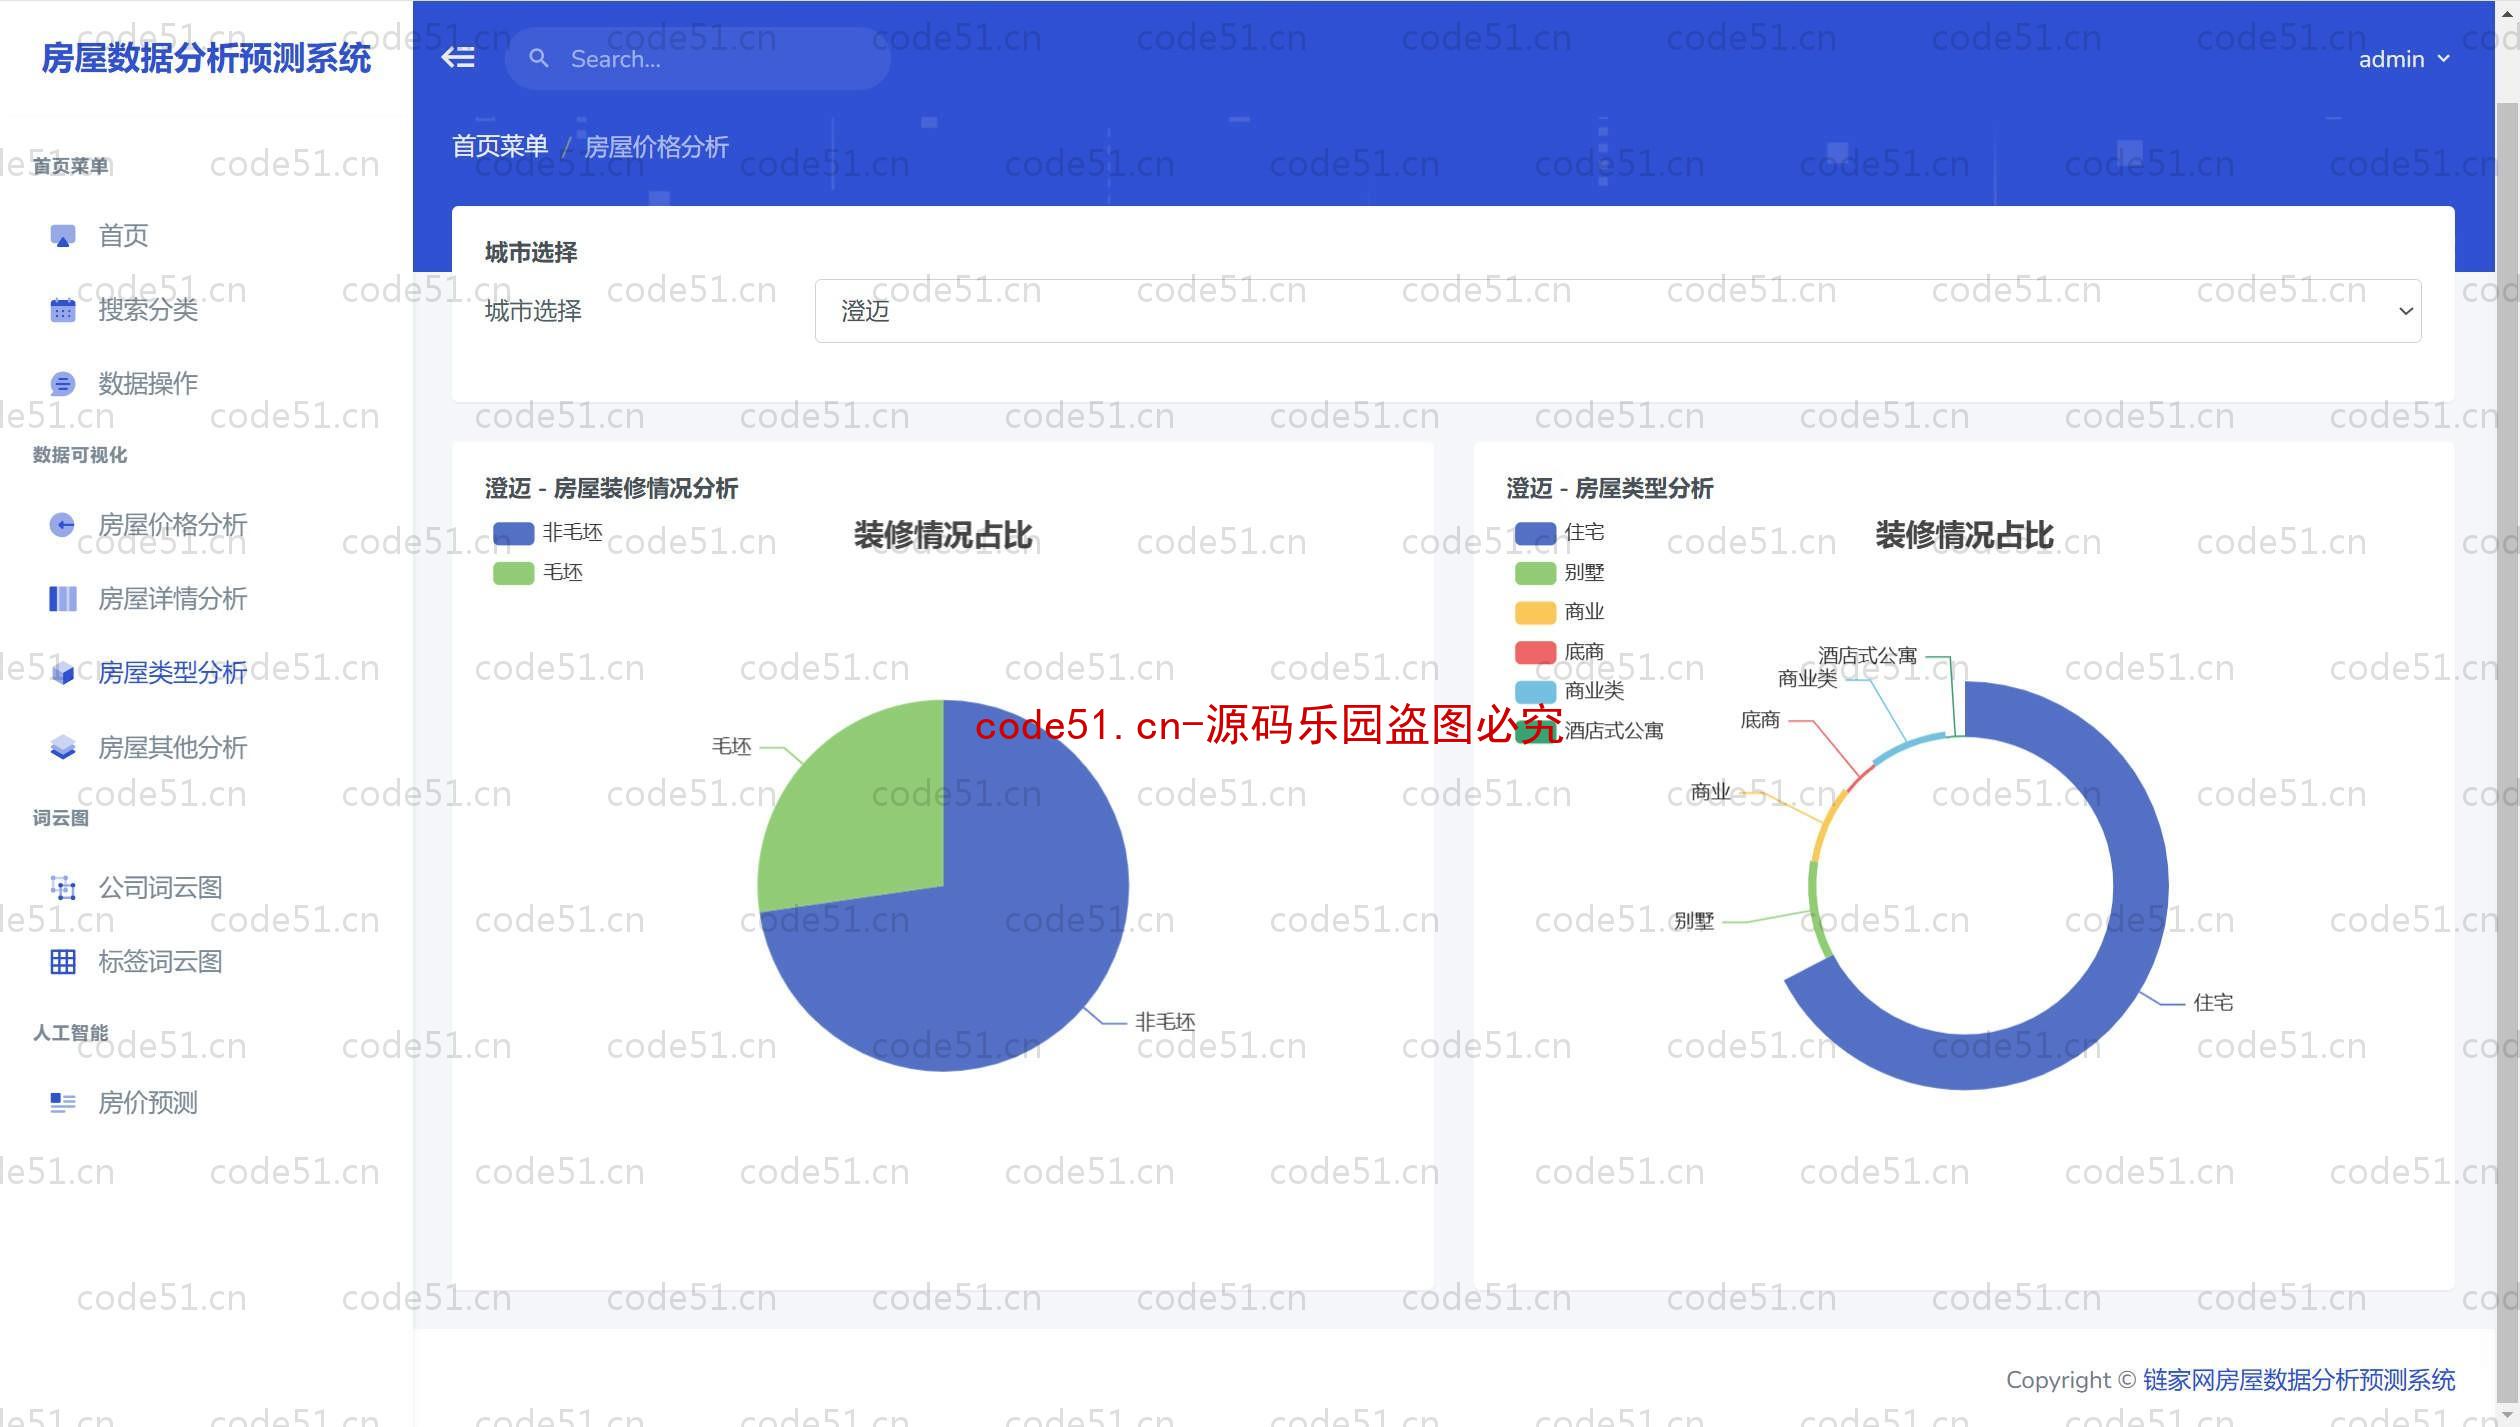Click the 住宅 donut label

[x=2213, y=1003]
